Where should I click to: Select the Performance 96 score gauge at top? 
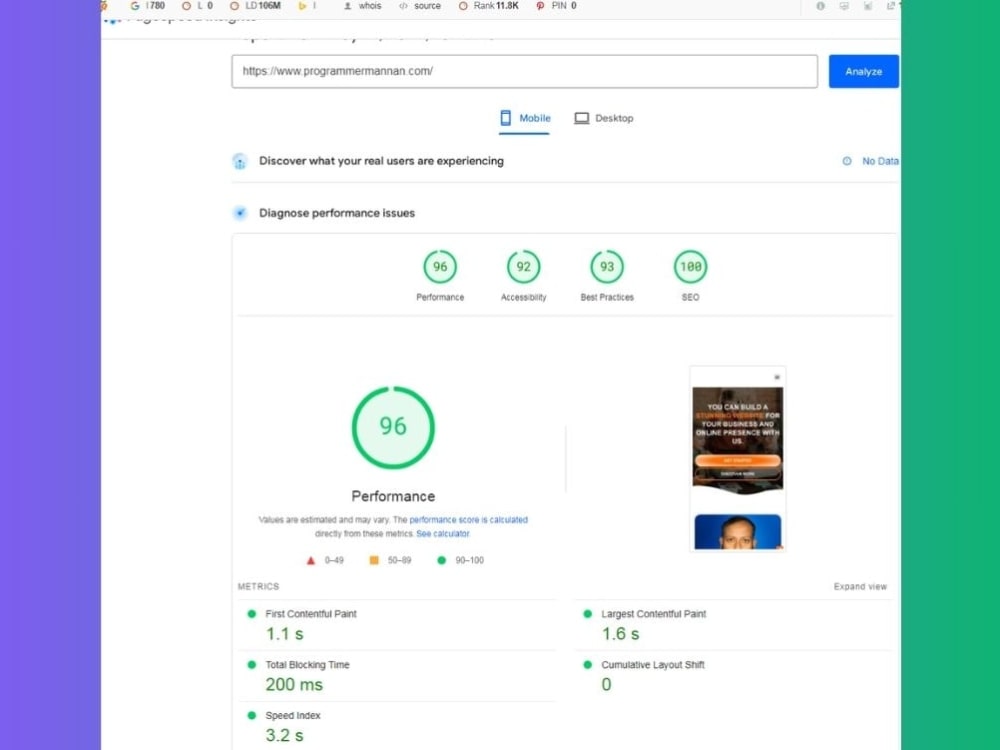click(x=440, y=267)
